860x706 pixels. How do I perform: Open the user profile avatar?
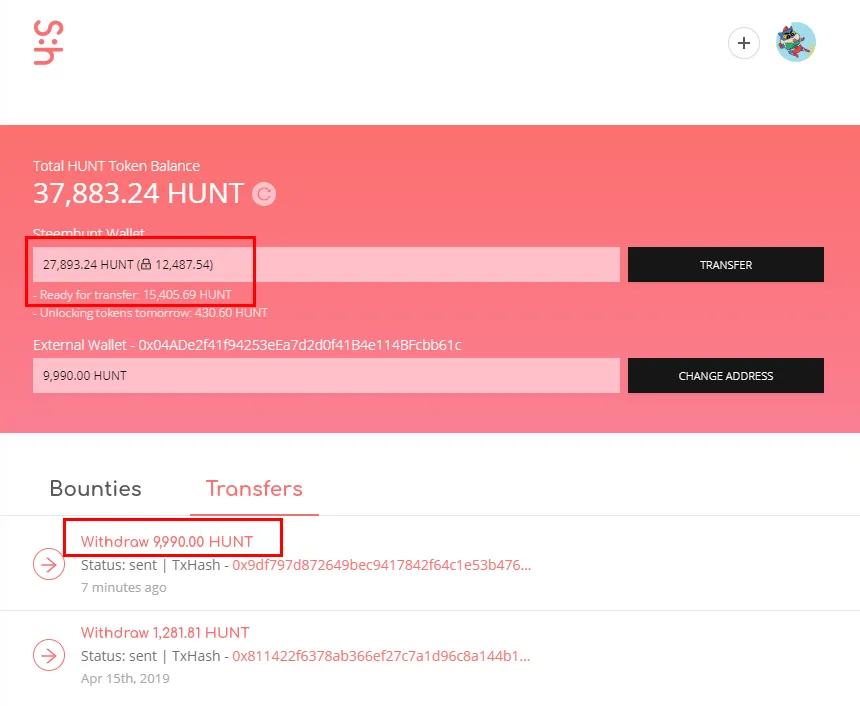point(796,43)
